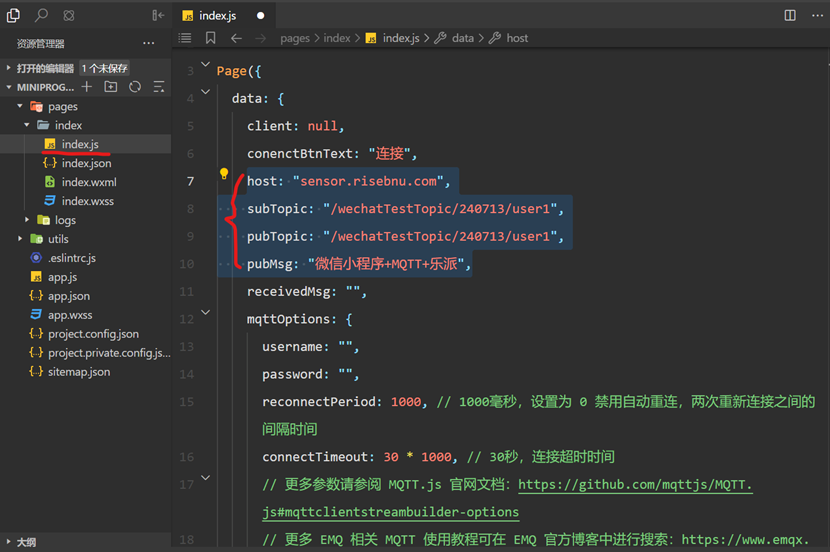Open the Search magnifier icon
This screenshot has width=830, height=552.
(41, 15)
